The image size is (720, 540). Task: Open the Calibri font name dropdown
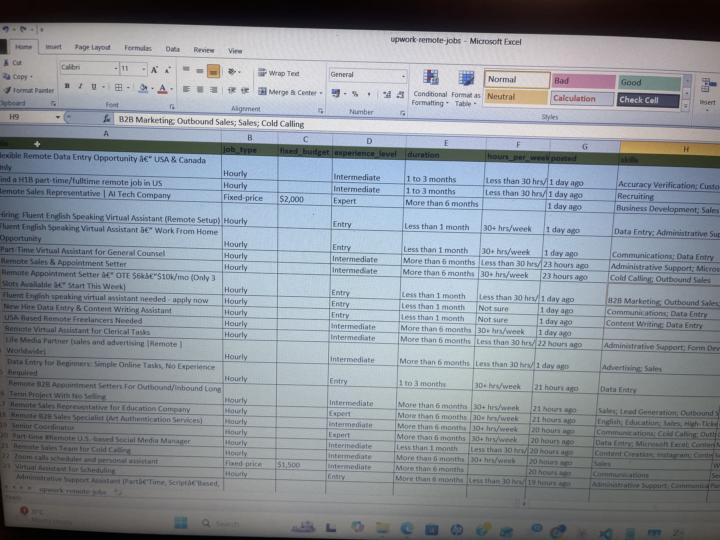pyautogui.click(x=116, y=68)
